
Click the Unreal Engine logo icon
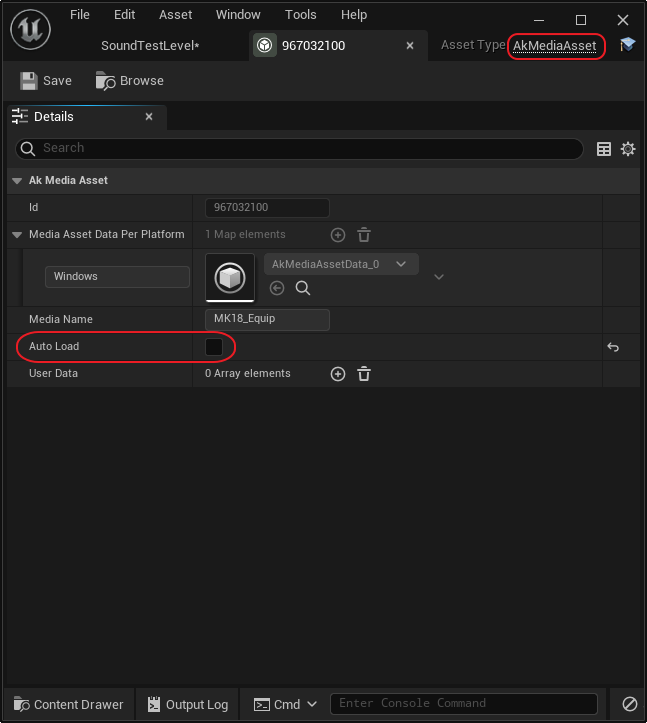tap(30, 30)
